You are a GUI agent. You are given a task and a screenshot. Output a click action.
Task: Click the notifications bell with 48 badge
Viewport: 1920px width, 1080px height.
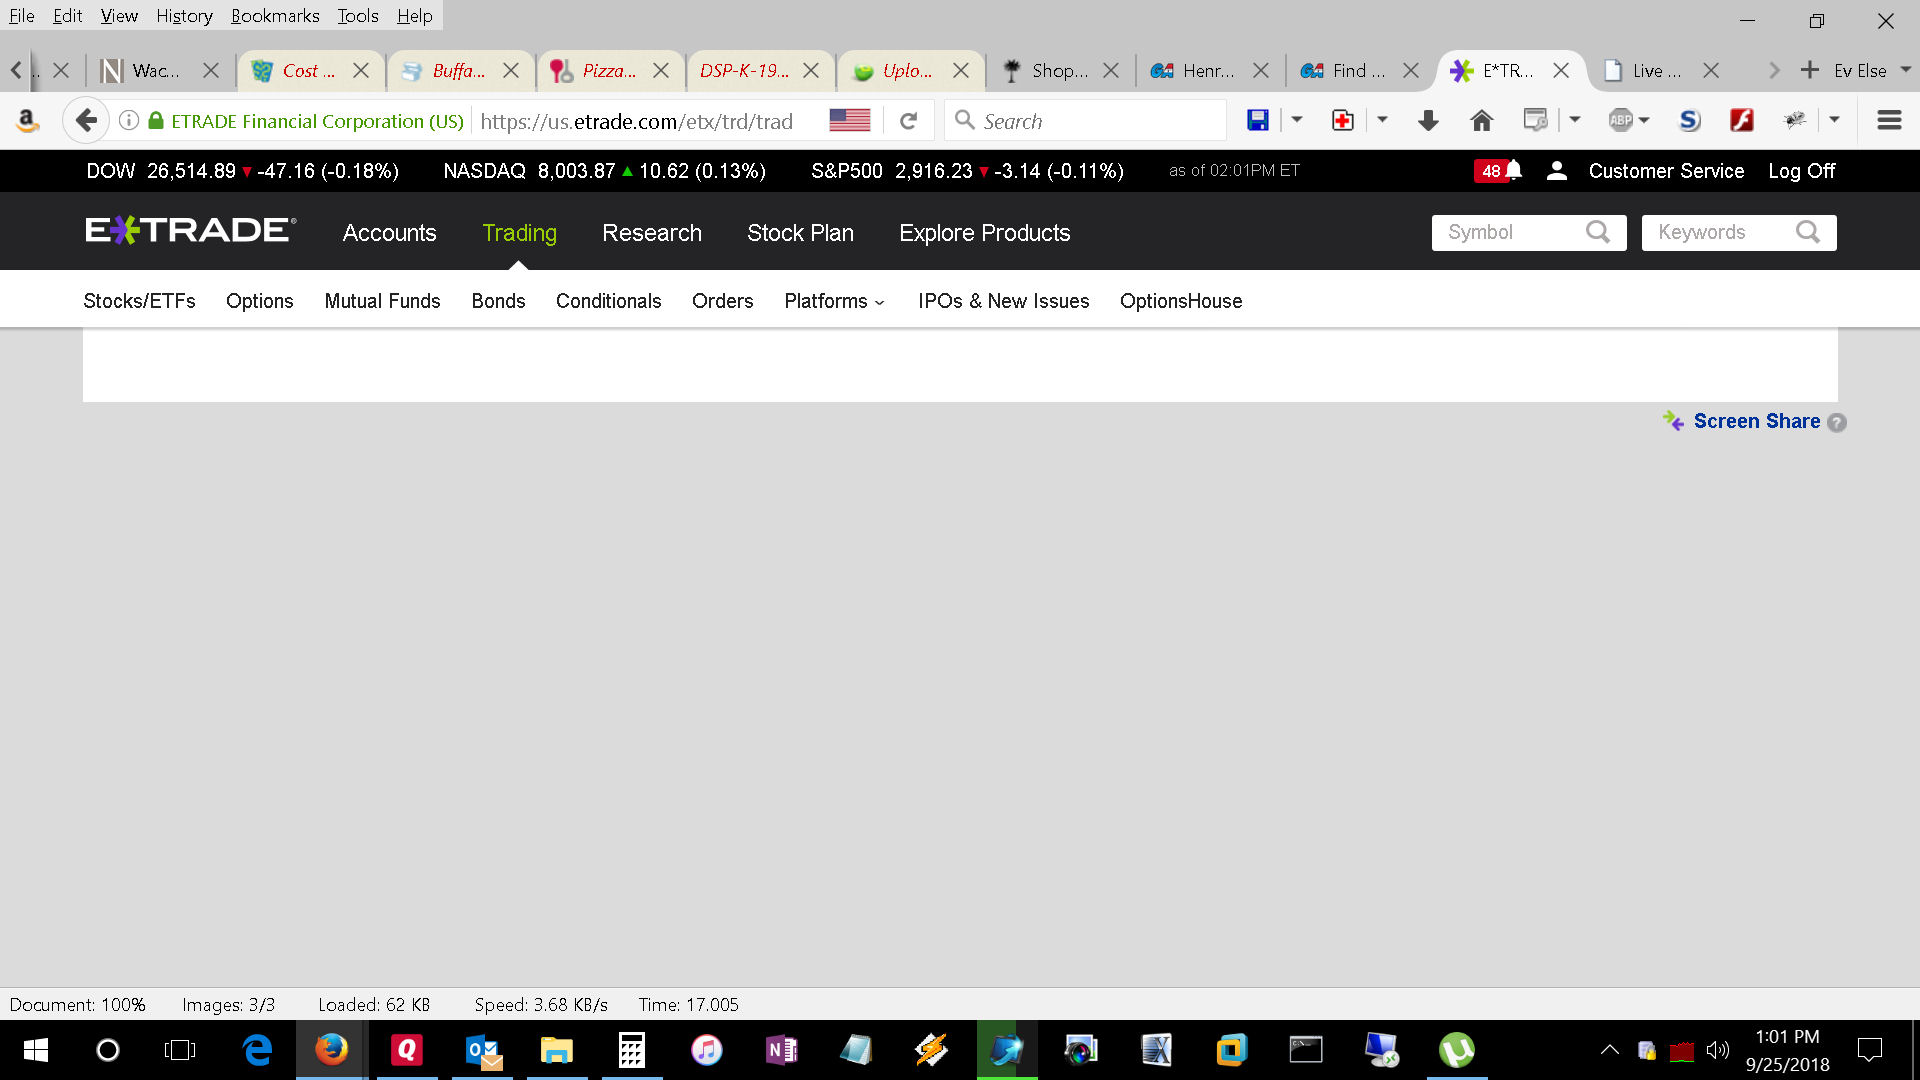click(1498, 171)
